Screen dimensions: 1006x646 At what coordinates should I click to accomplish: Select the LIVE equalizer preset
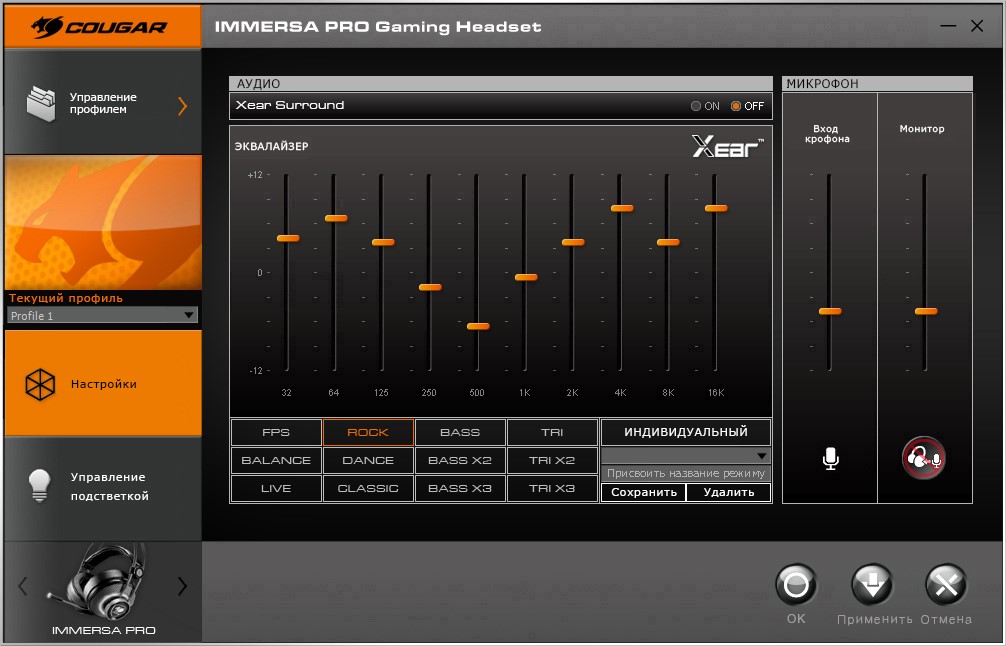click(276, 488)
